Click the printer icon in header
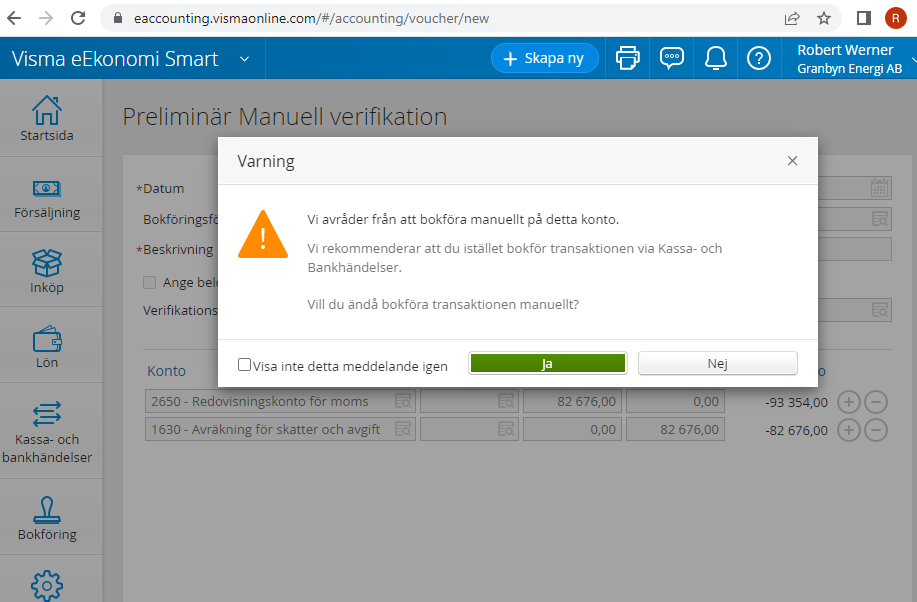 628,58
